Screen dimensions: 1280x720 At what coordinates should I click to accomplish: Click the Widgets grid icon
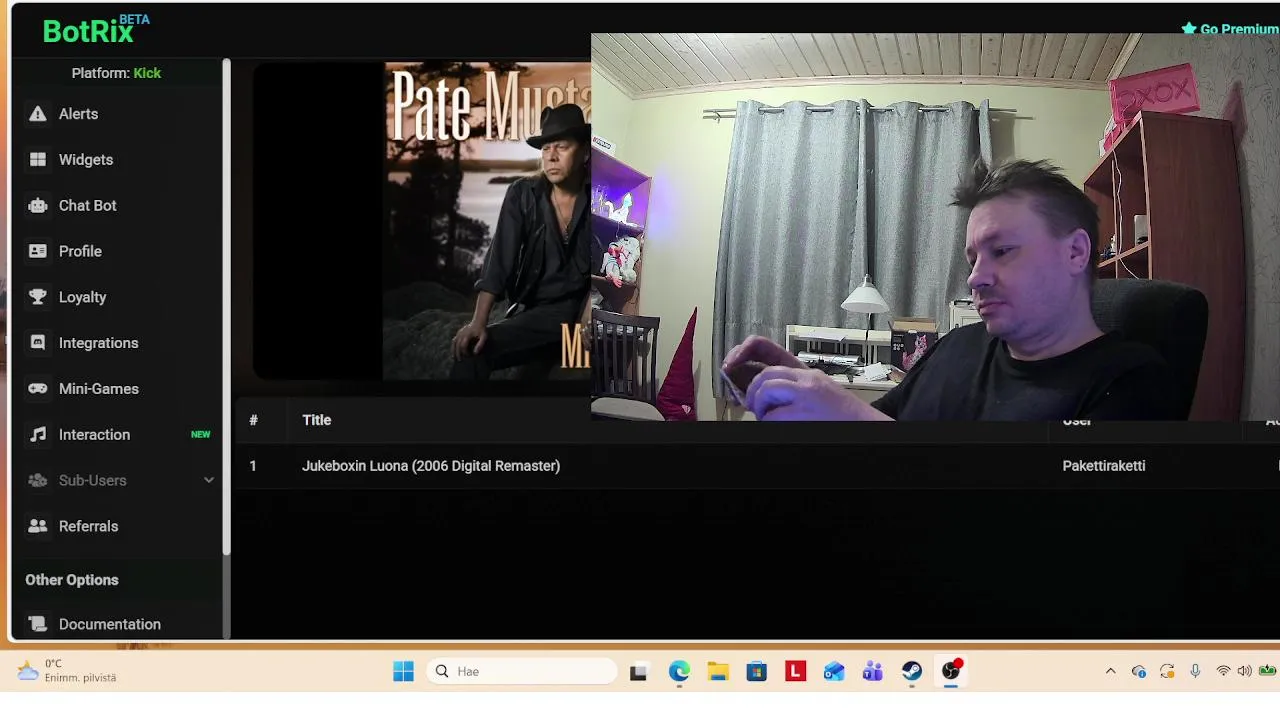click(38, 160)
